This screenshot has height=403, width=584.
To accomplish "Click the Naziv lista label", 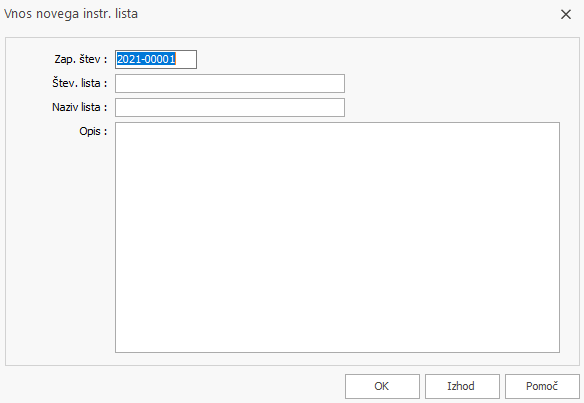I will tap(79, 107).
